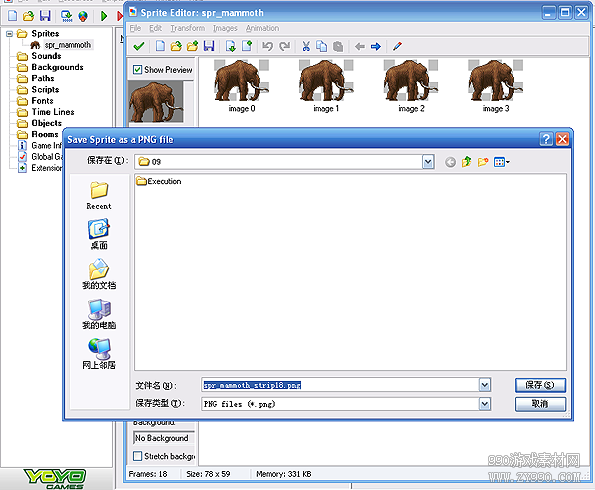The image size is (595, 490).
Task: Click the pencil edit image icon
Action: pos(397,46)
